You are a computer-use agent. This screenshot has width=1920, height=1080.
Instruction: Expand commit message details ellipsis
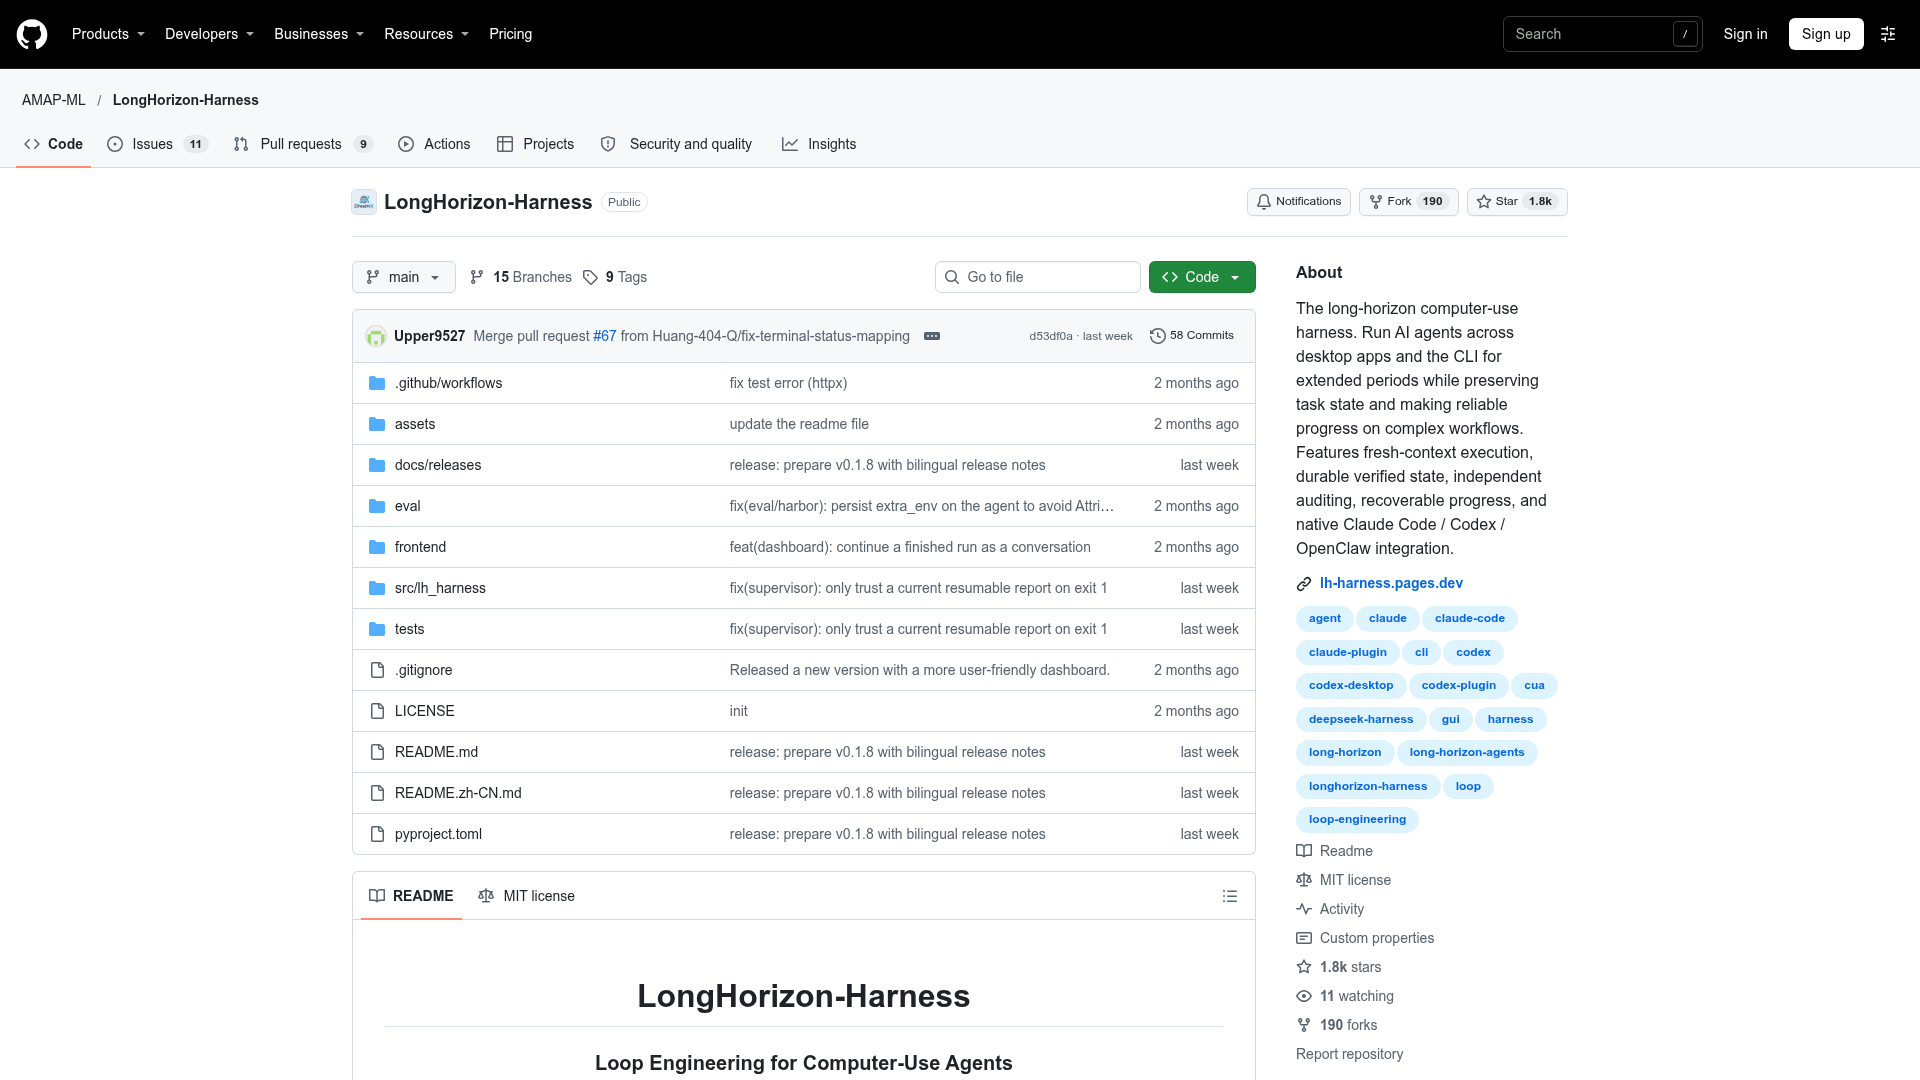932,336
